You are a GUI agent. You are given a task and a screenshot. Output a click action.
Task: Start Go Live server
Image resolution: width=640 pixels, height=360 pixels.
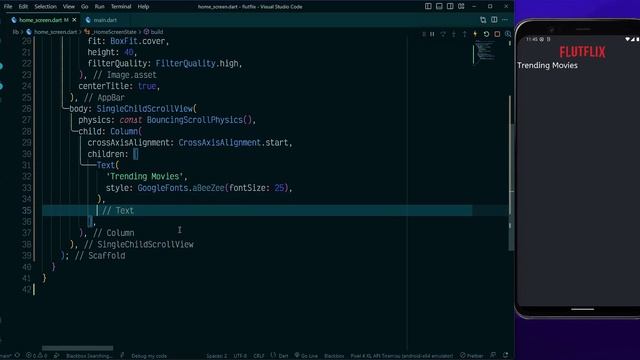[x=306, y=356]
